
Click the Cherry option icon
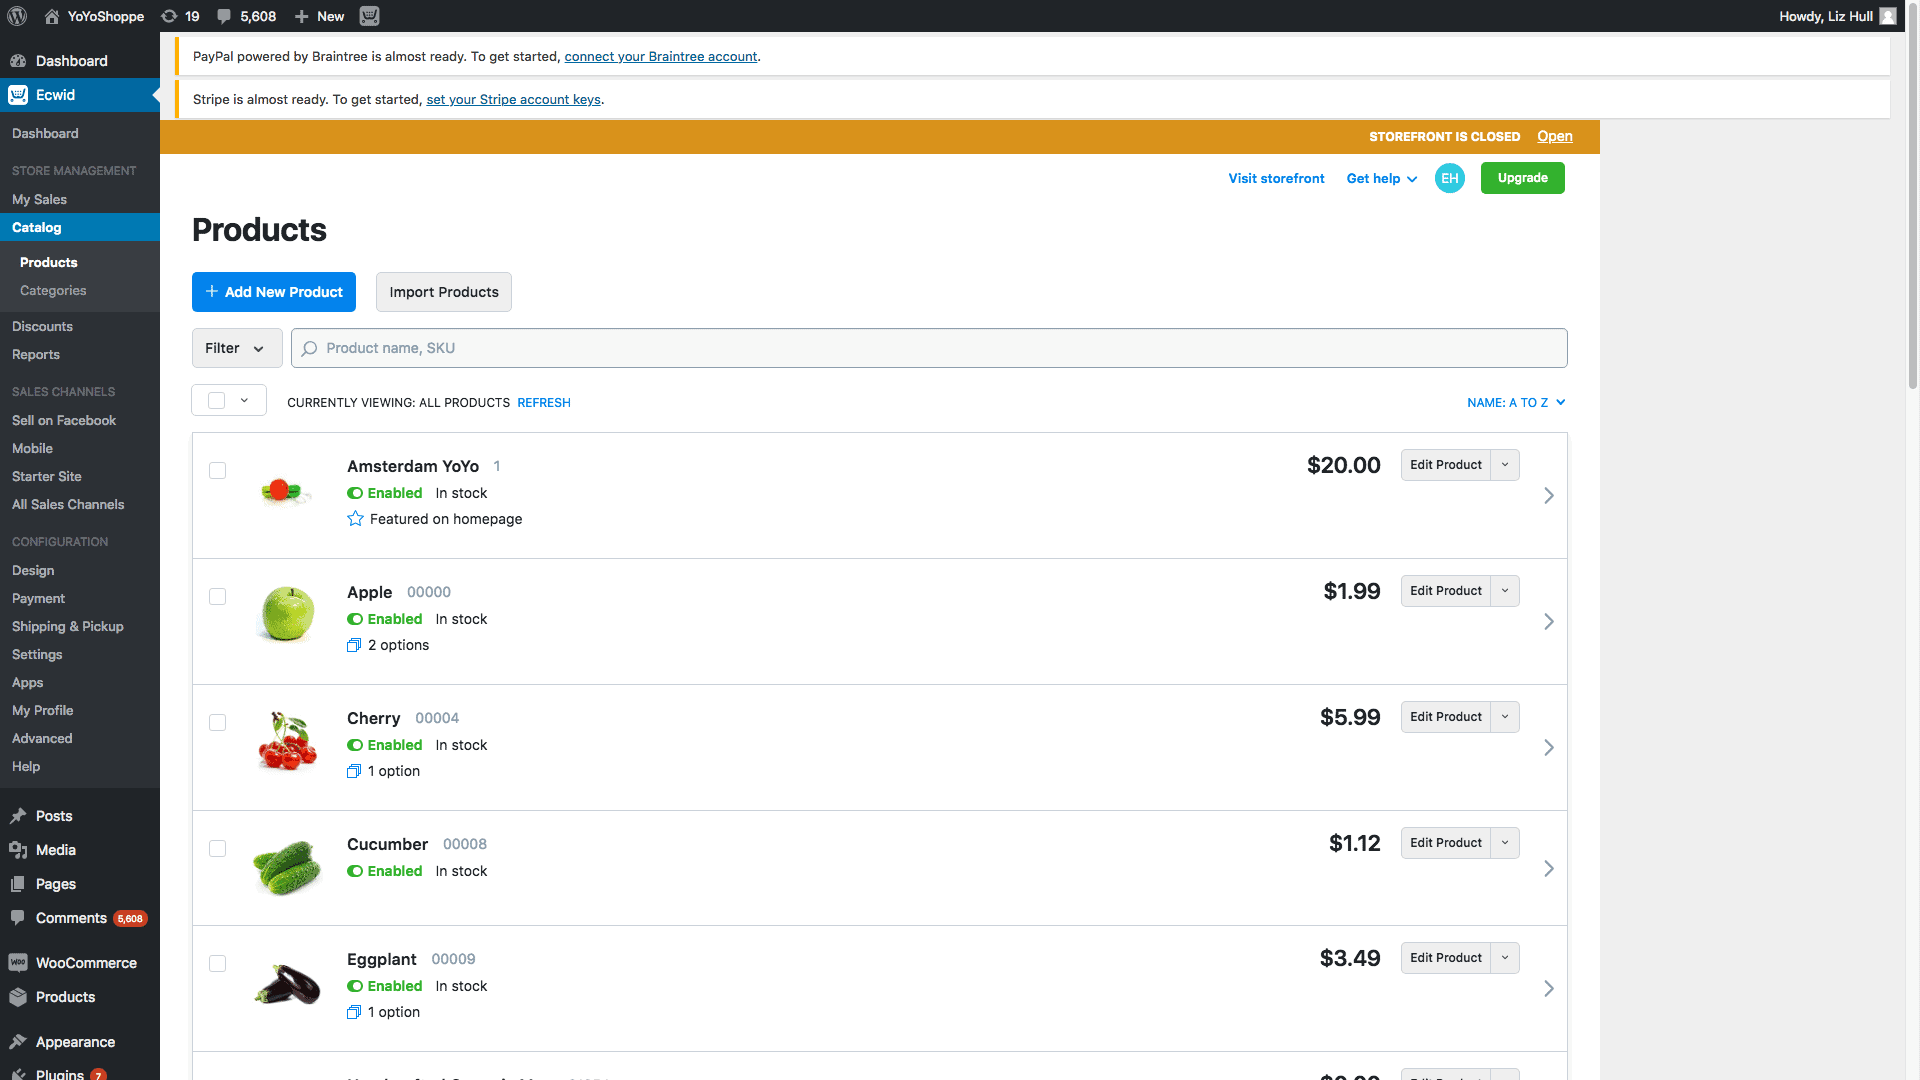coord(354,771)
